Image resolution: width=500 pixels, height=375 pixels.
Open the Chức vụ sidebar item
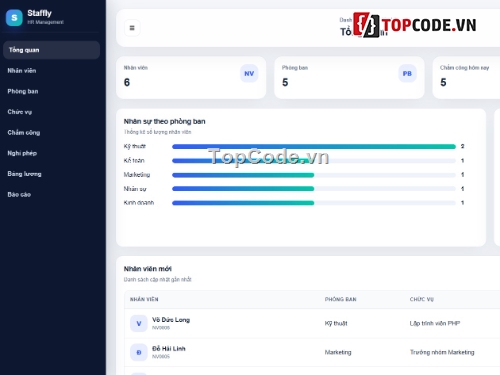click(x=51, y=112)
